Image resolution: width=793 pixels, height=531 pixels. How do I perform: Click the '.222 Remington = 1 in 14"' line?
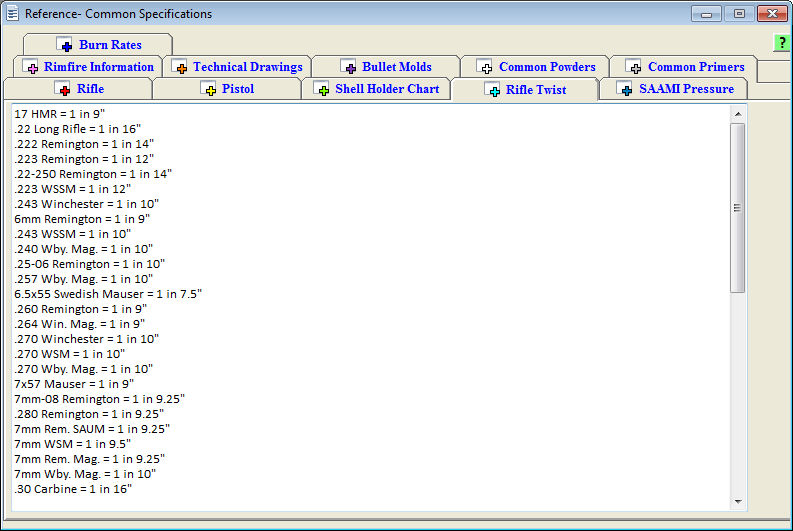pyautogui.click(x=84, y=144)
